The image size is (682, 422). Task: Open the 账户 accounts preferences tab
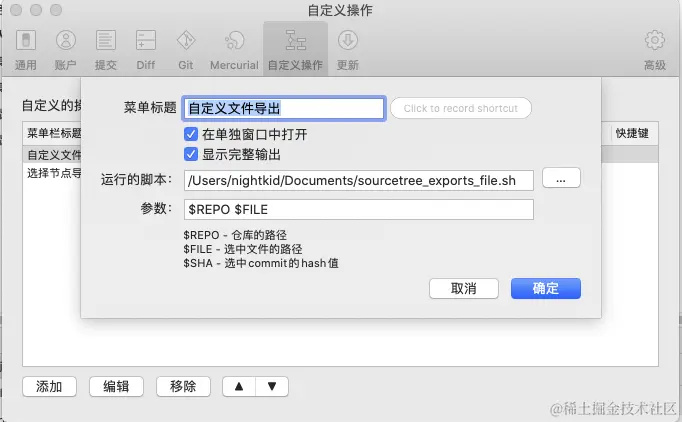click(x=66, y=50)
